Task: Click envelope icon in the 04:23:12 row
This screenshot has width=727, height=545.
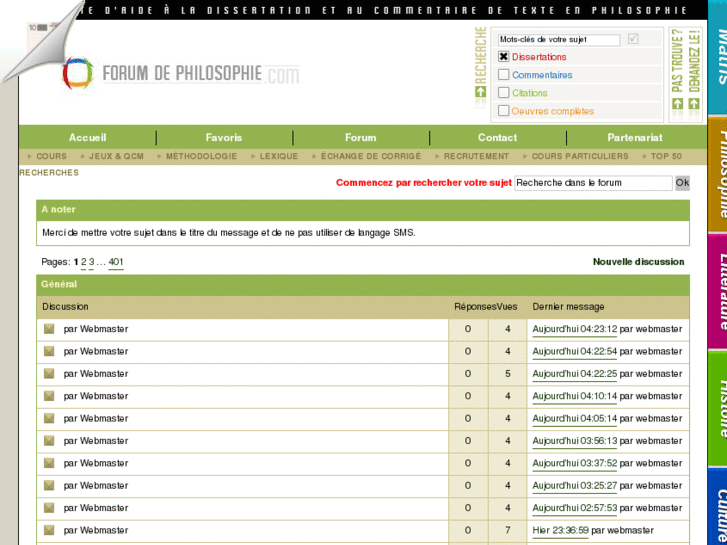Action: pyautogui.click(x=49, y=329)
